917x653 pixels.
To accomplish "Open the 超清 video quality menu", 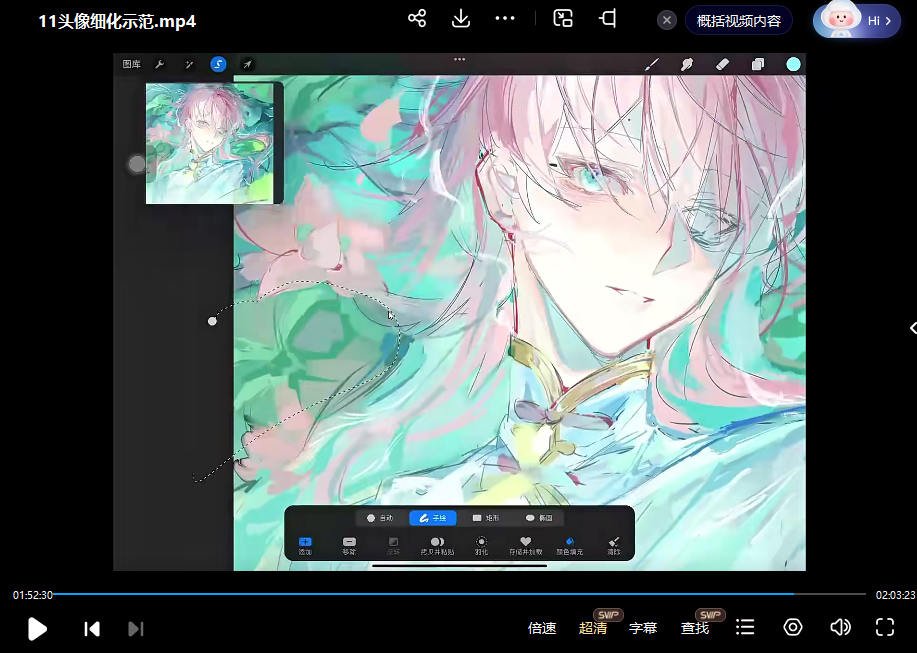I will coord(593,628).
